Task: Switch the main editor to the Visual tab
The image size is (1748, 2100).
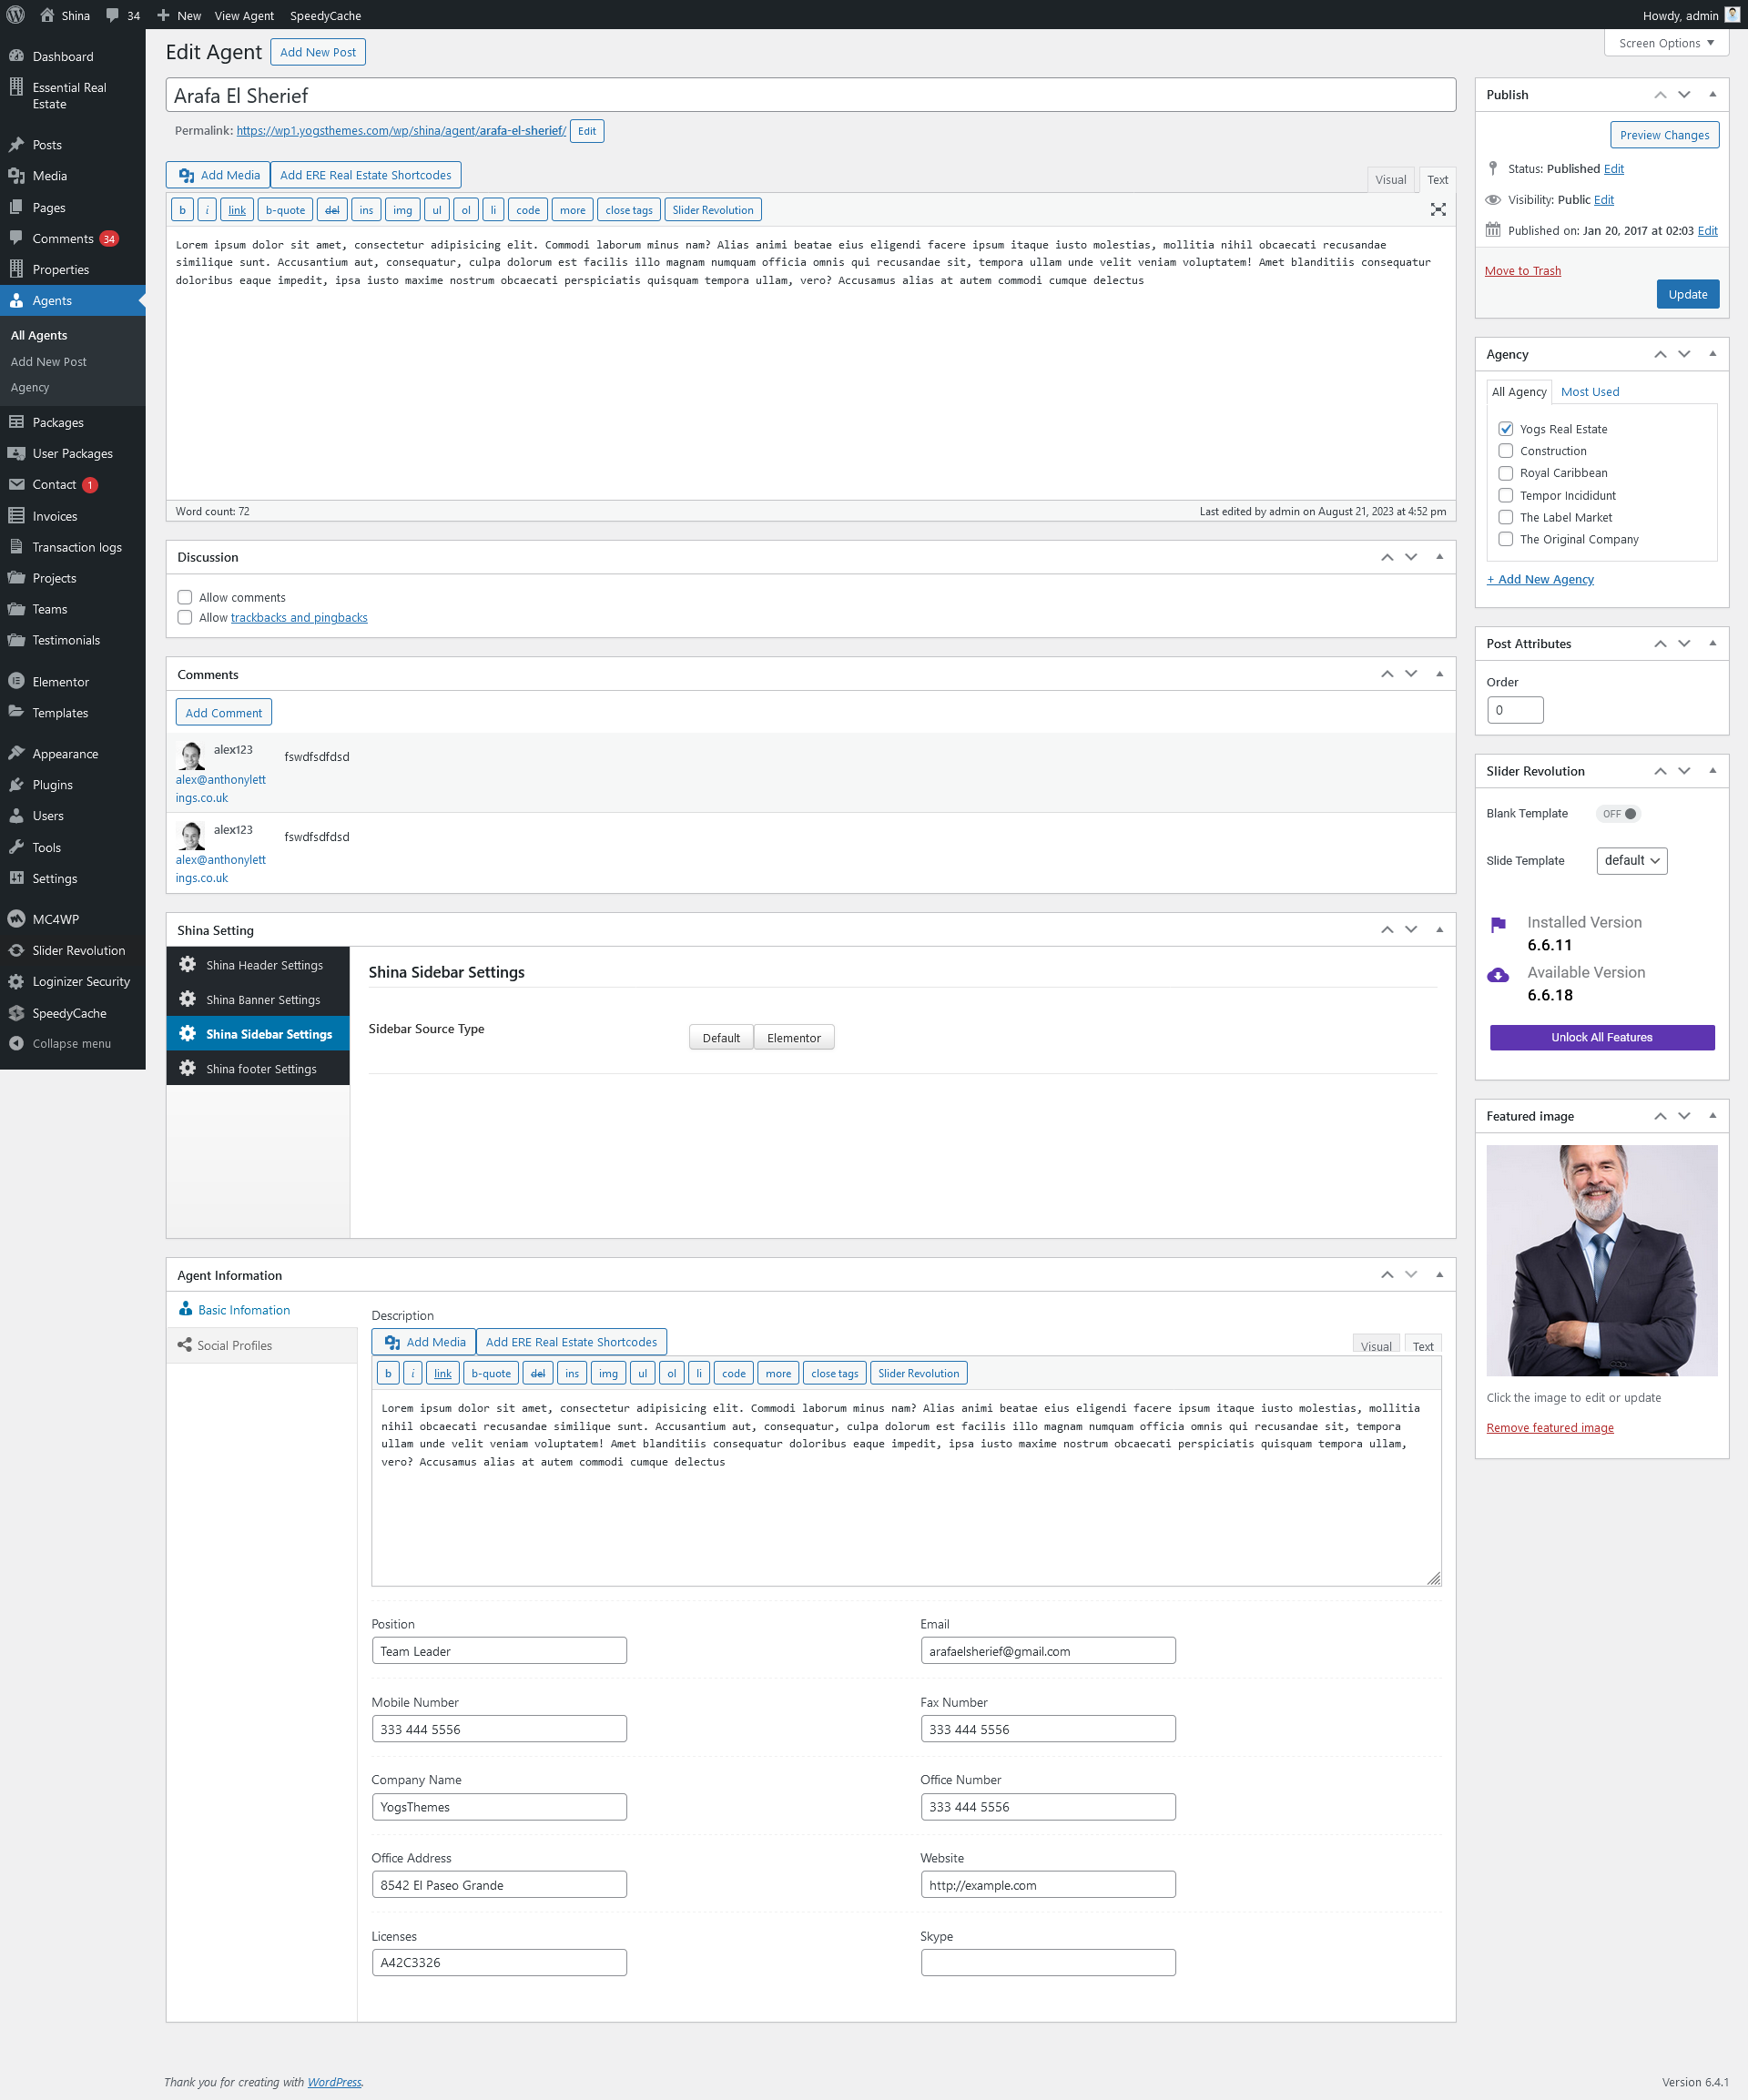Action: pyautogui.click(x=1389, y=180)
